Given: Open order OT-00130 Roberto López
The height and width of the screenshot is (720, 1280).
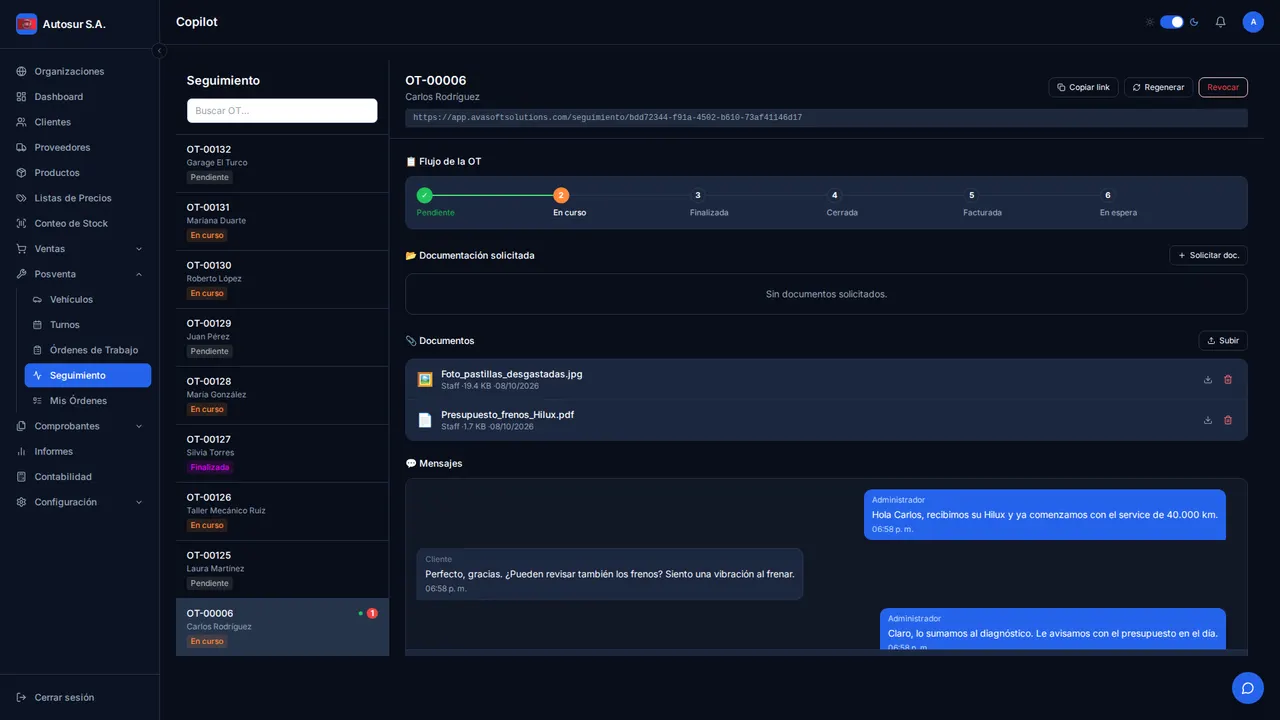Looking at the screenshot, I should tap(282, 279).
